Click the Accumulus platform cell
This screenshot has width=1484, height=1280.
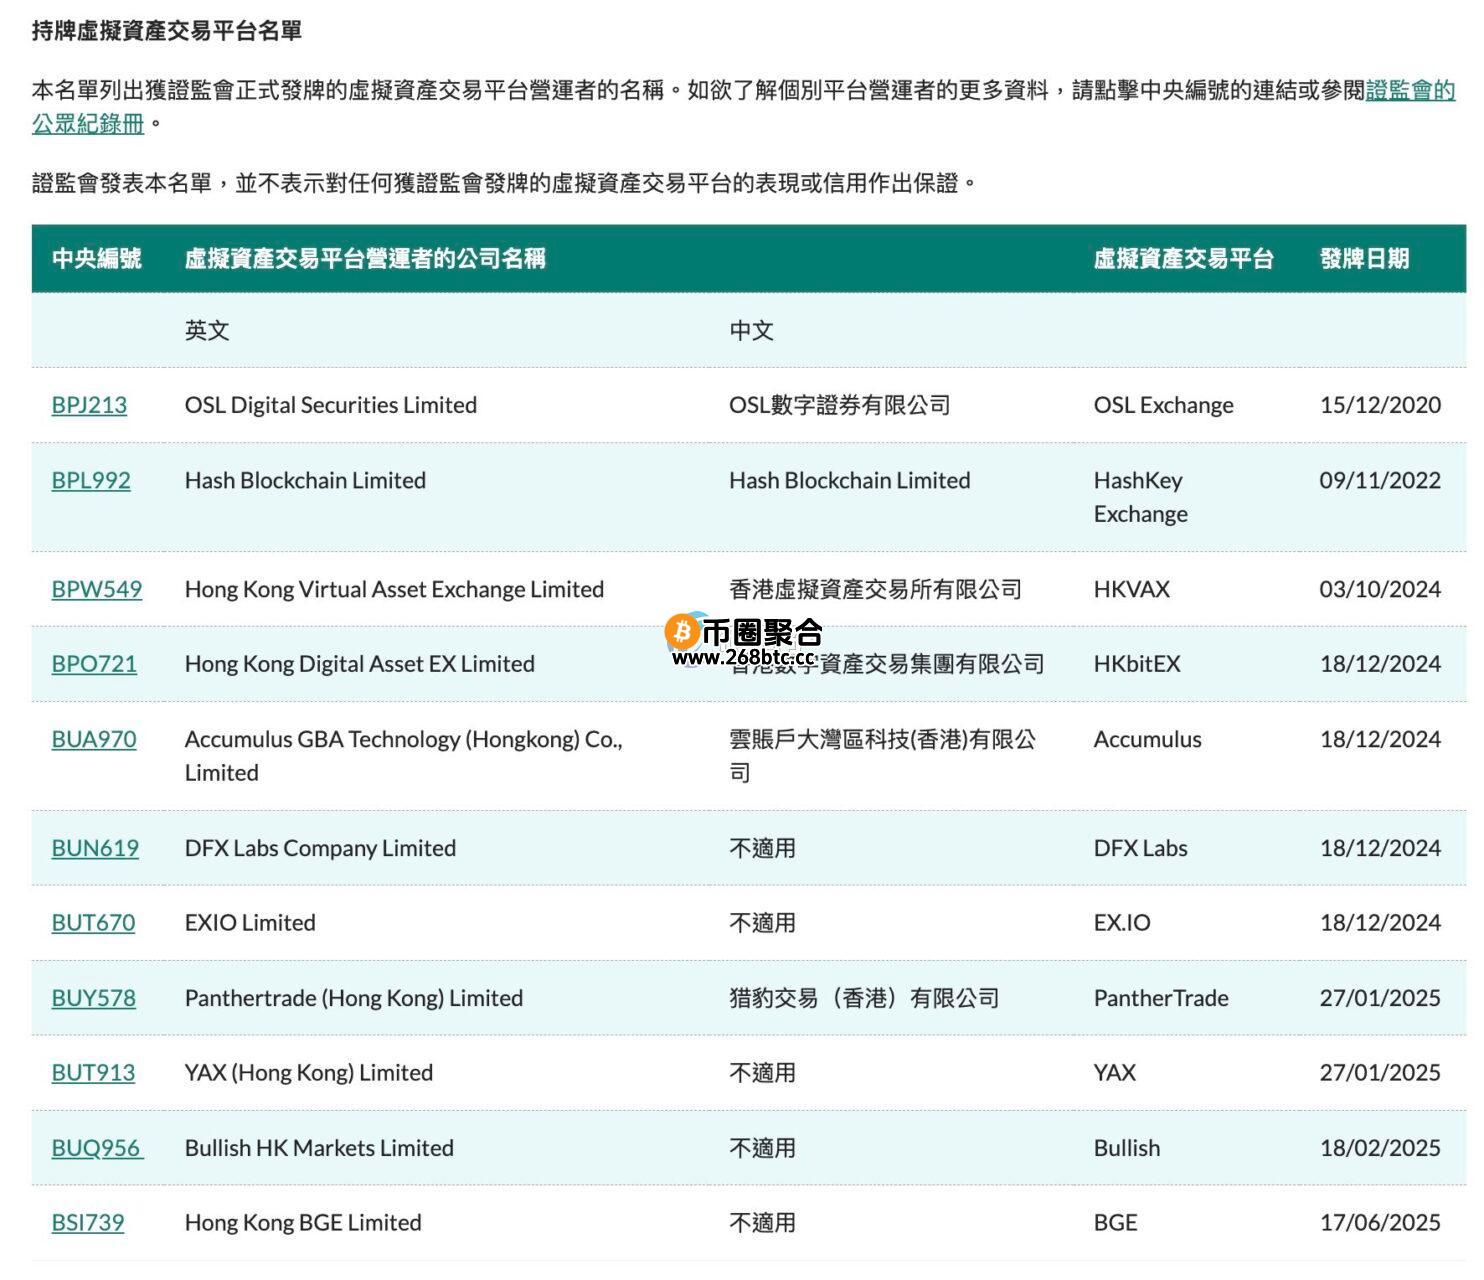click(x=1148, y=739)
